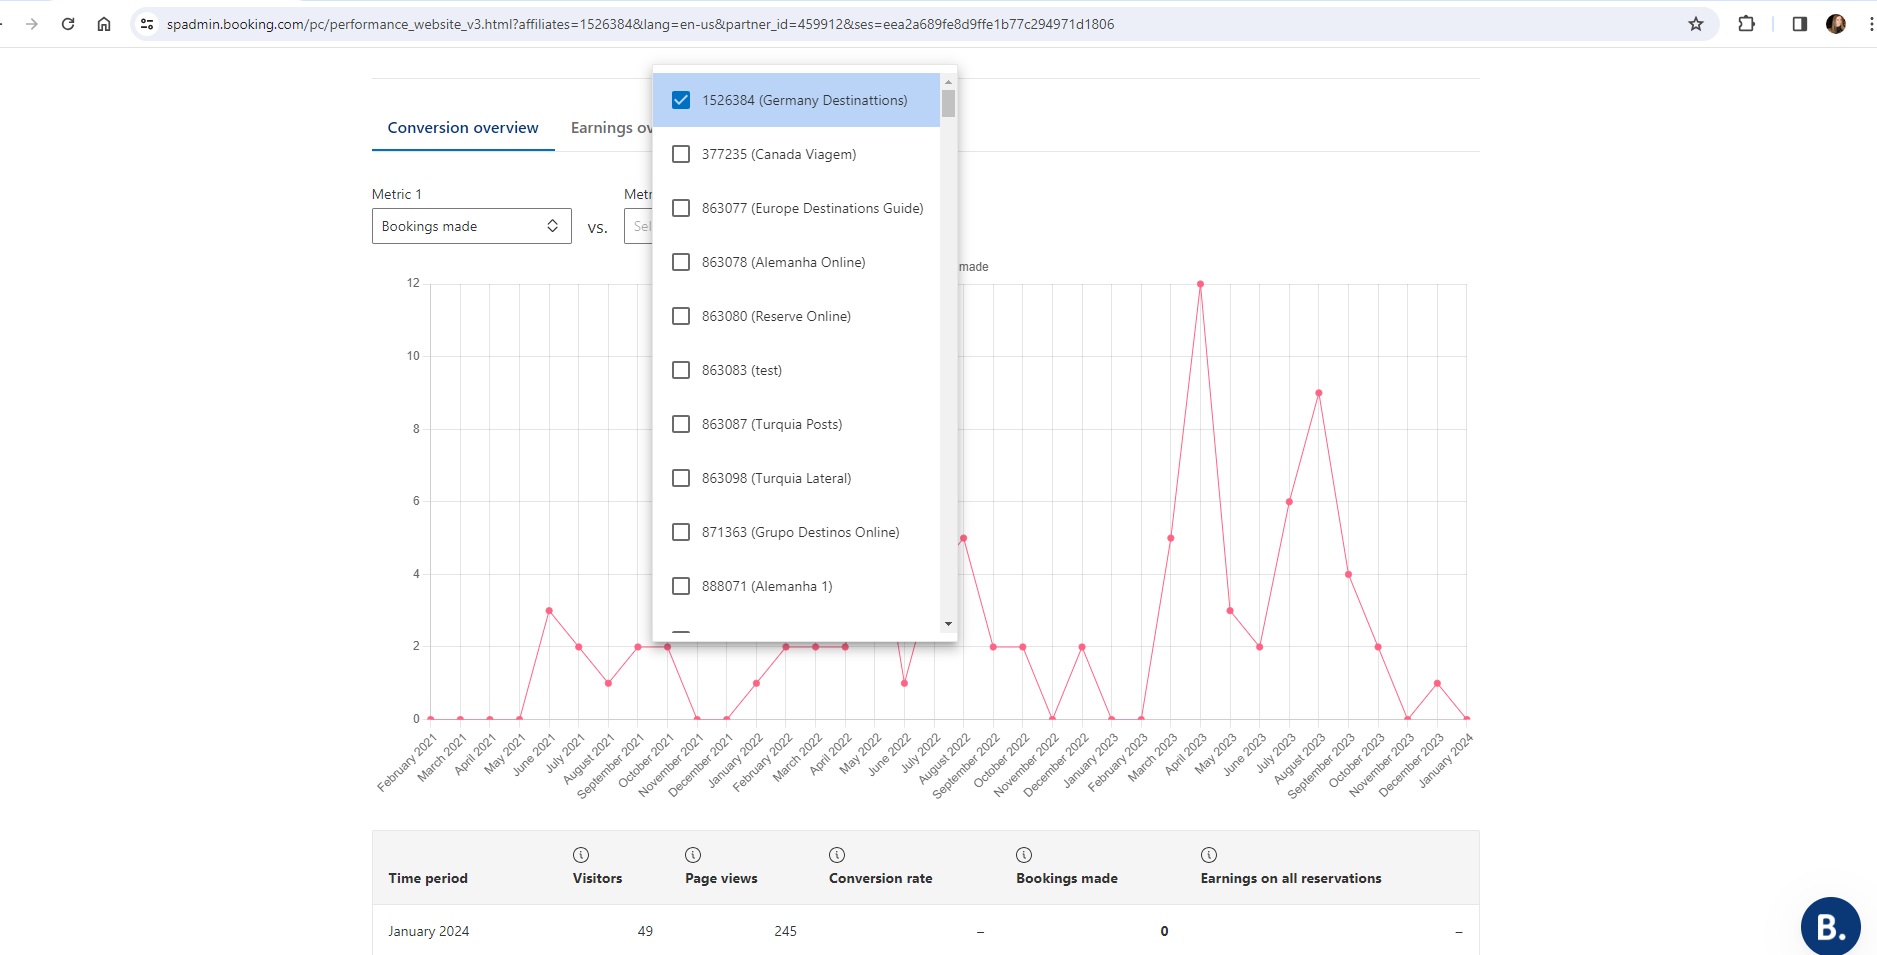
Task: Show info tooltip above Conversion rate column
Action: tap(837, 855)
